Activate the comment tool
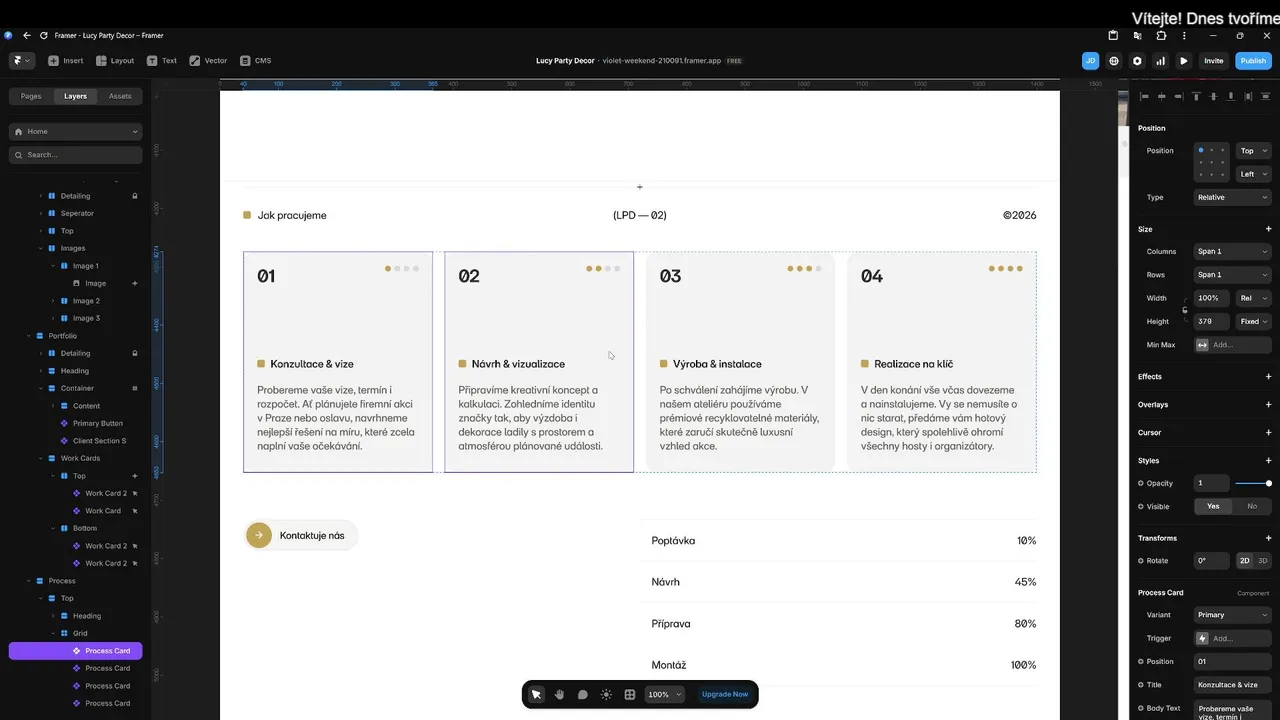 (x=583, y=694)
